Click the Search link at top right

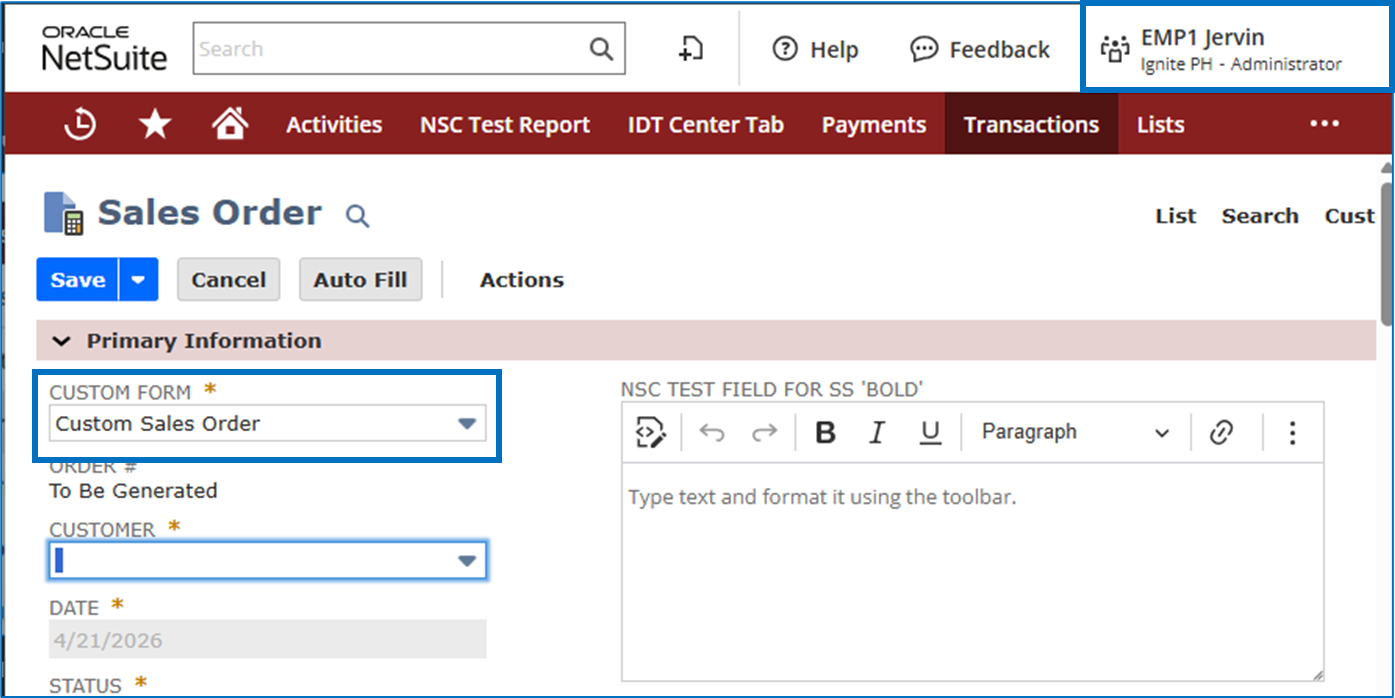1260,216
